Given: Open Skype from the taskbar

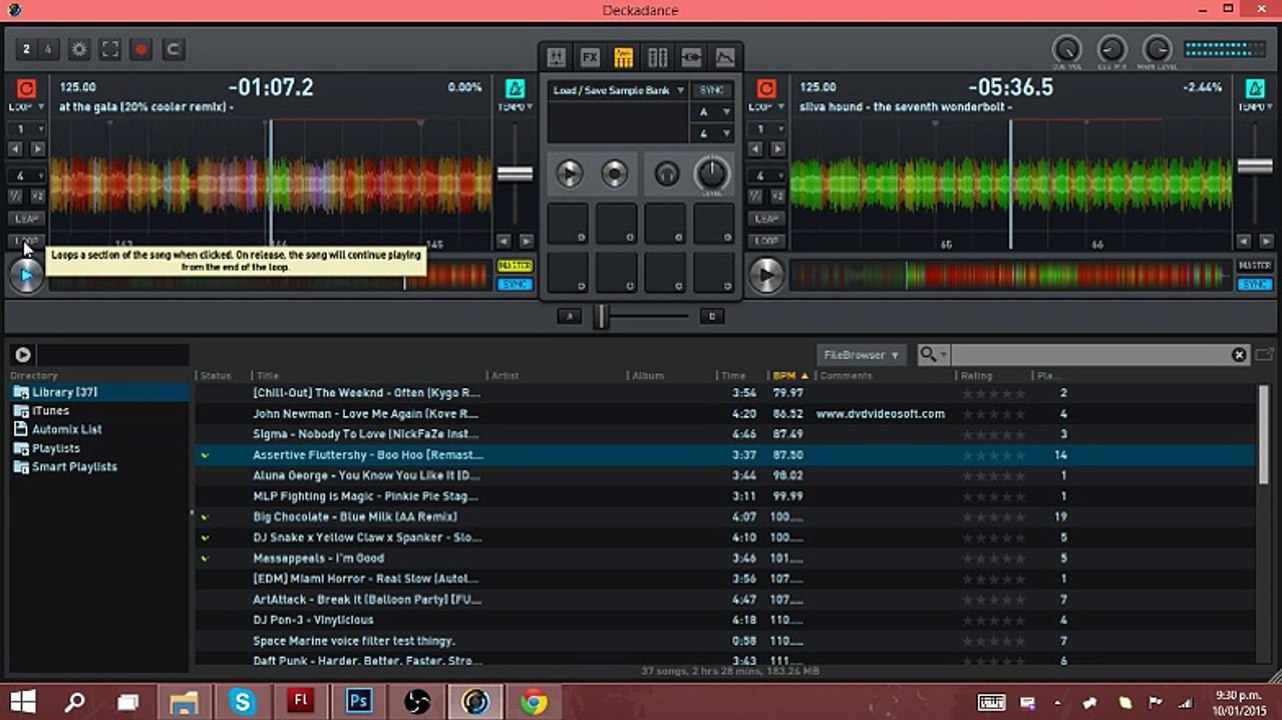Looking at the screenshot, I should click(x=242, y=702).
